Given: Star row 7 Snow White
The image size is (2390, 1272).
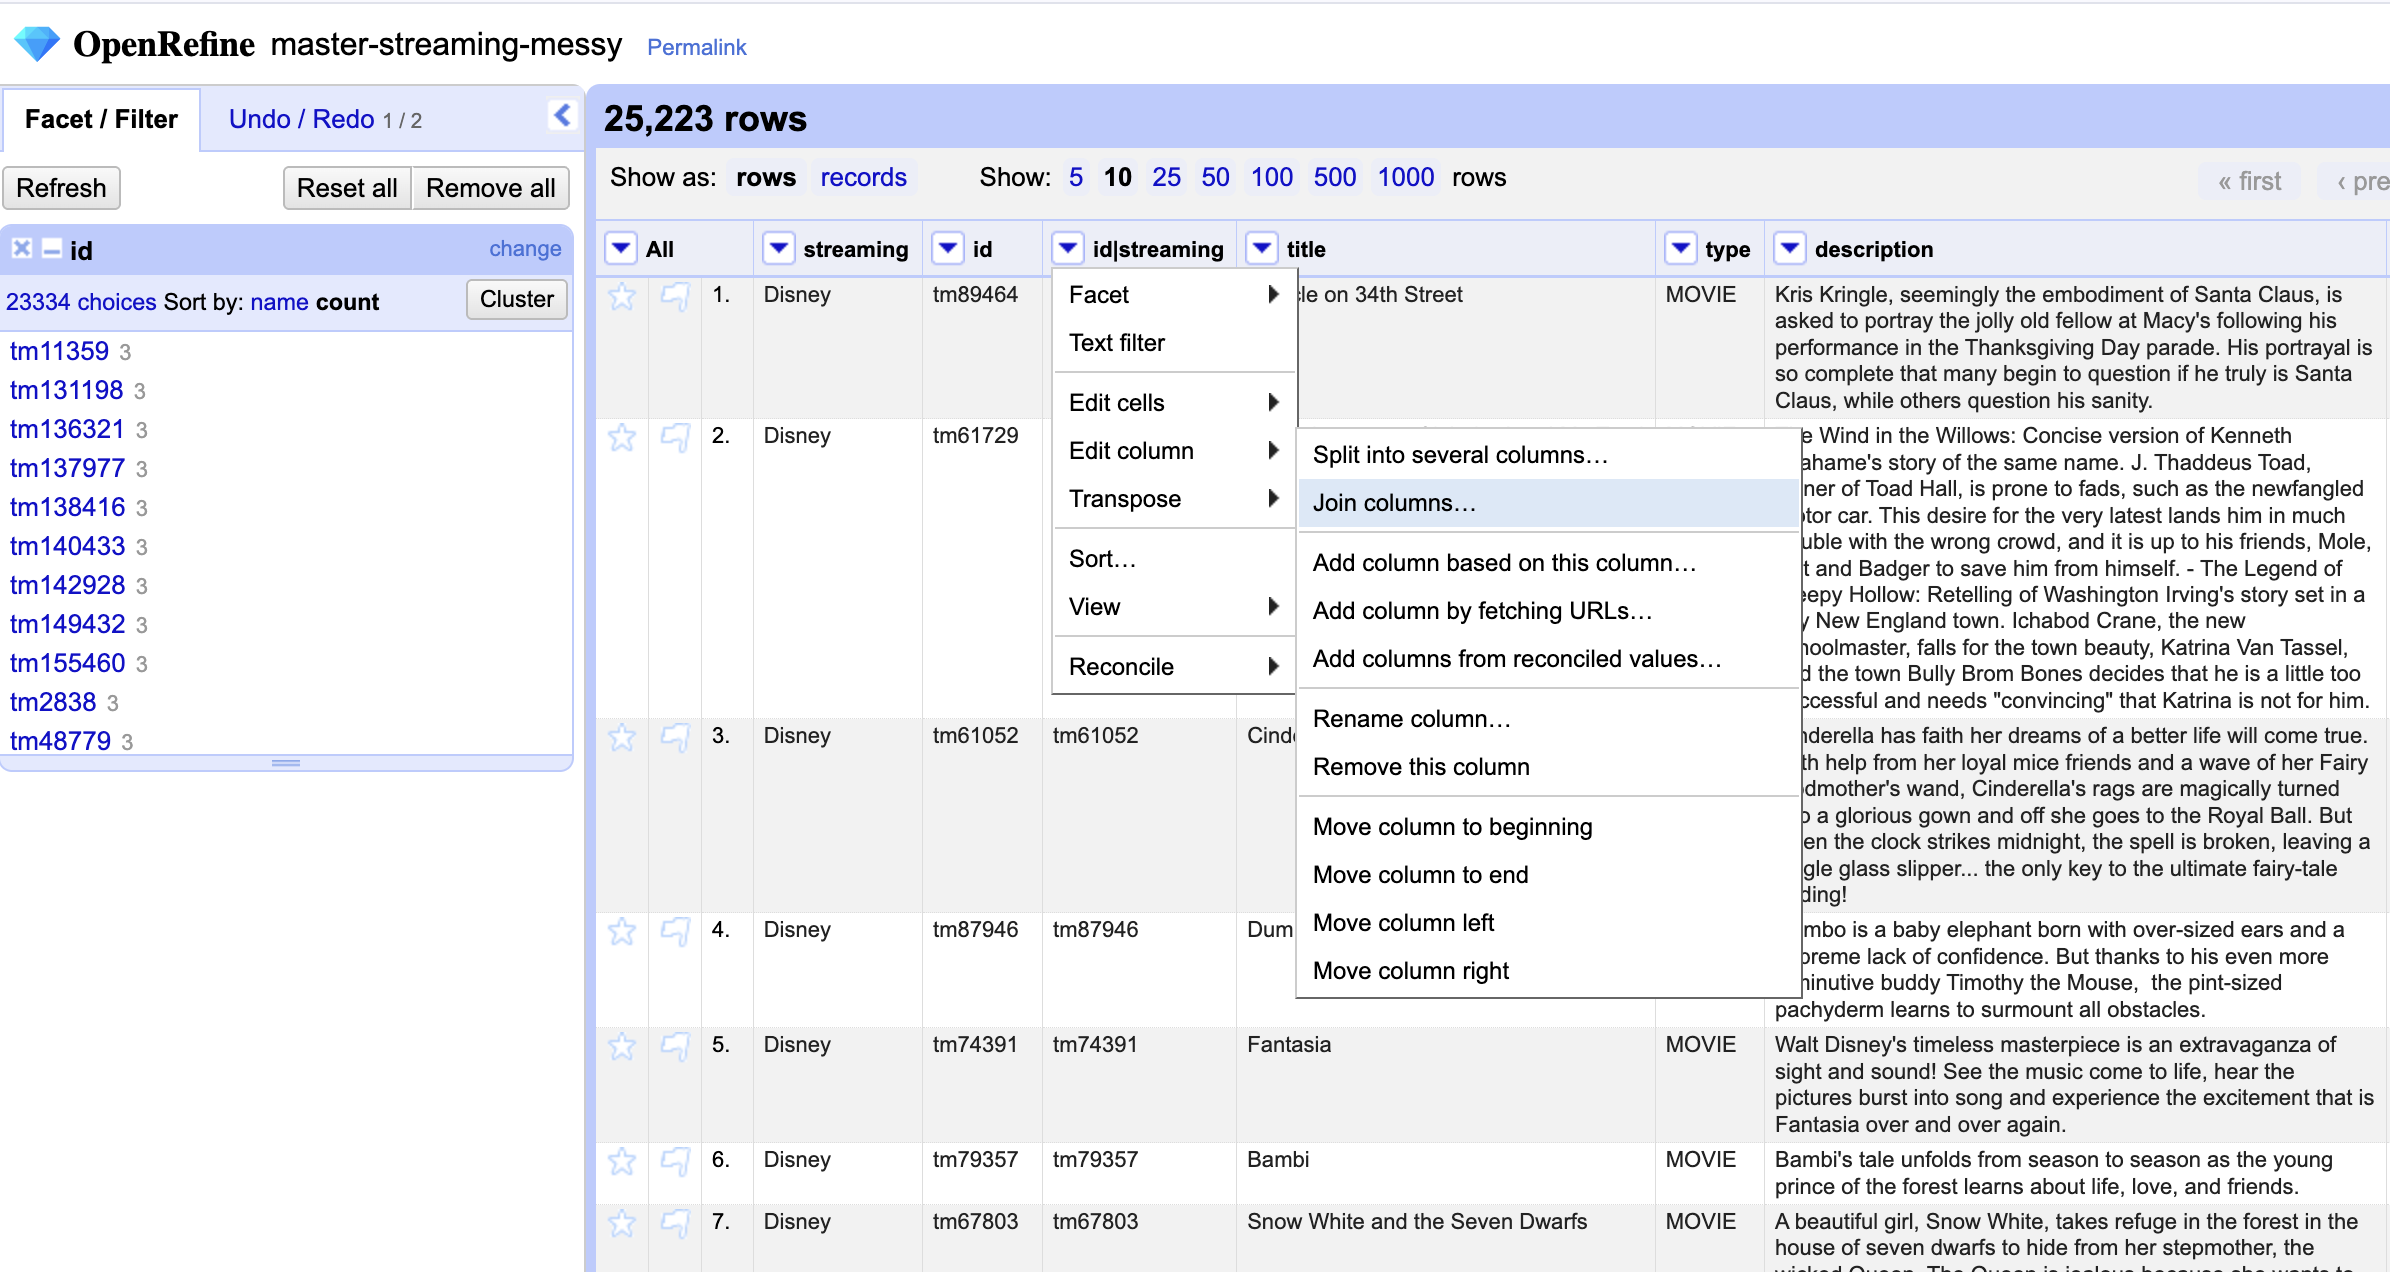Looking at the screenshot, I should (x=622, y=1223).
